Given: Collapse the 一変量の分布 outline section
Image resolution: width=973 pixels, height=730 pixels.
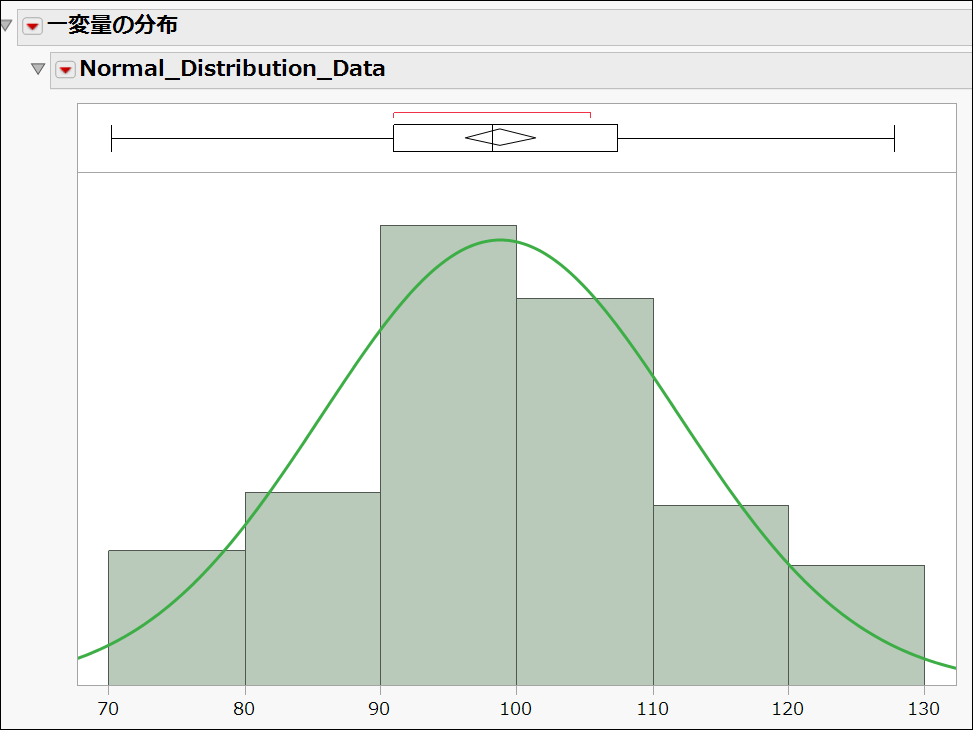Looking at the screenshot, I should 6,25.
